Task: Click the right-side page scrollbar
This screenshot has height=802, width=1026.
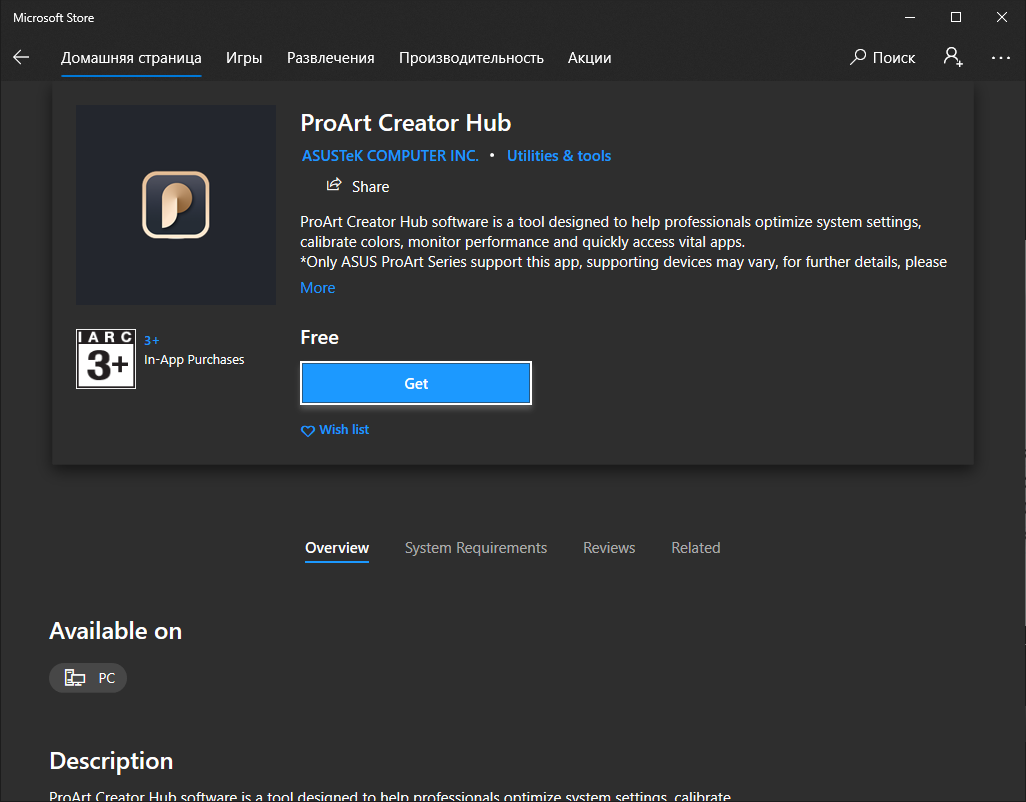Action: [1019, 400]
